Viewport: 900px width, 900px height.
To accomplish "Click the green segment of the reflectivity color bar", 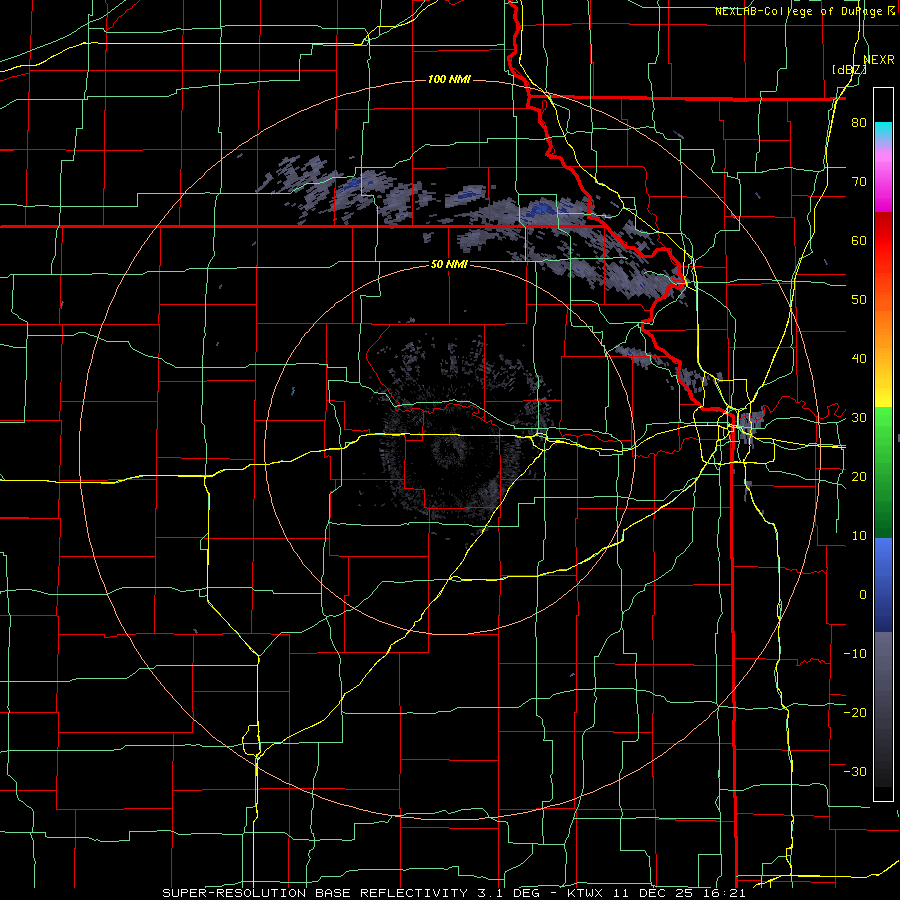I will coord(883,472).
